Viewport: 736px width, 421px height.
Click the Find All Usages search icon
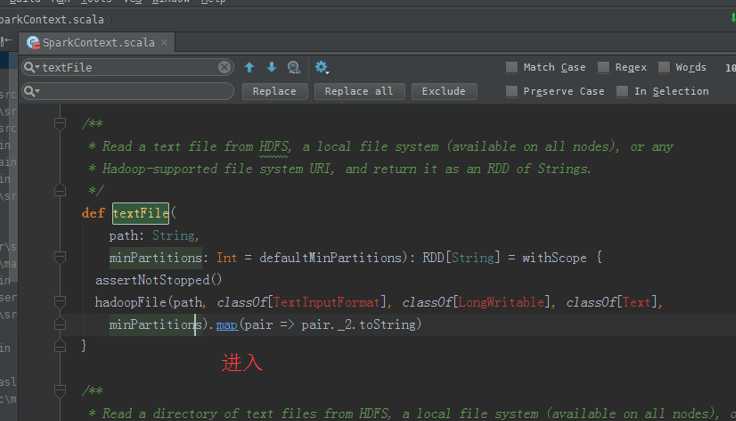[294, 68]
